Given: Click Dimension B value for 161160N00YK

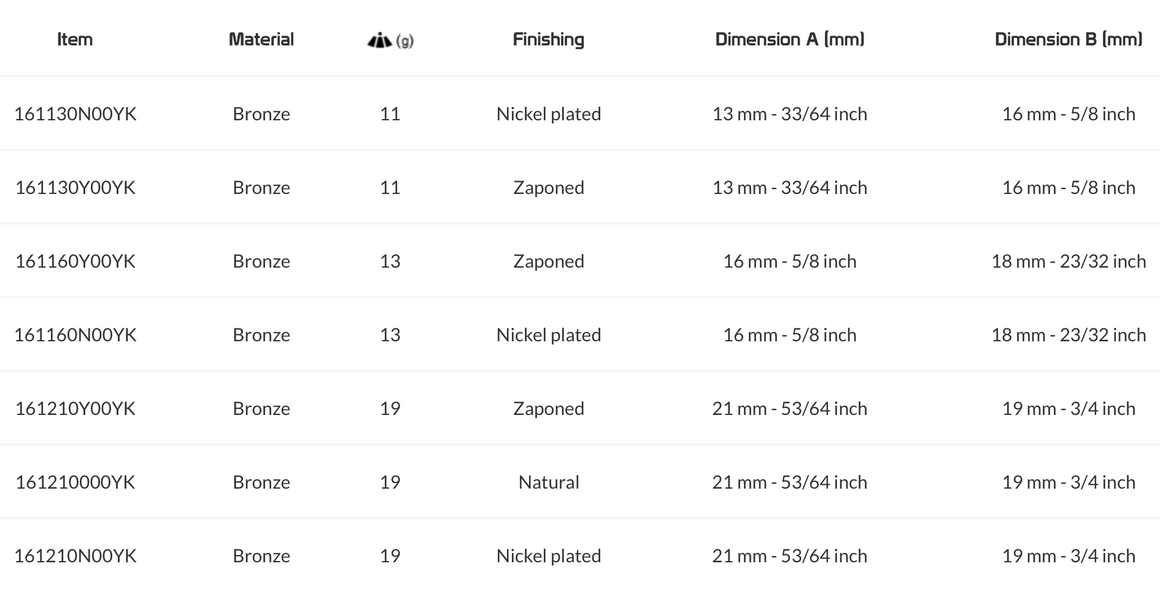Looking at the screenshot, I should pyautogui.click(x=1068, y=335).
